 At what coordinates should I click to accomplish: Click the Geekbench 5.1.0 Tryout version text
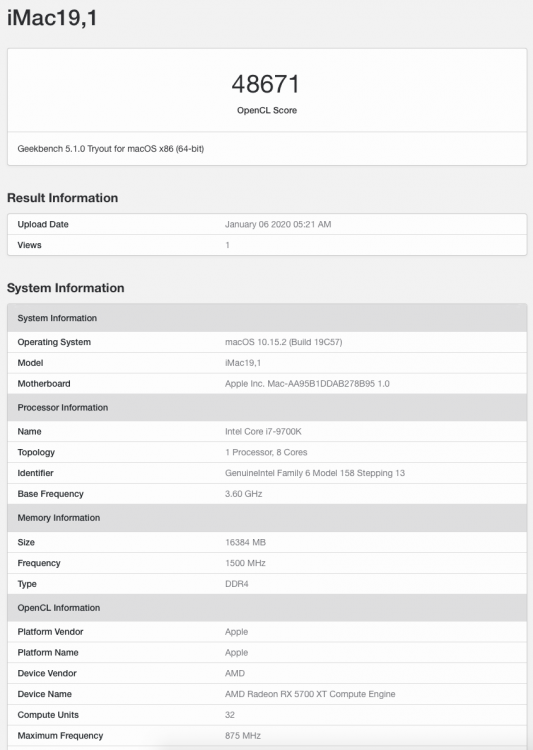click(x=111, y=149)
